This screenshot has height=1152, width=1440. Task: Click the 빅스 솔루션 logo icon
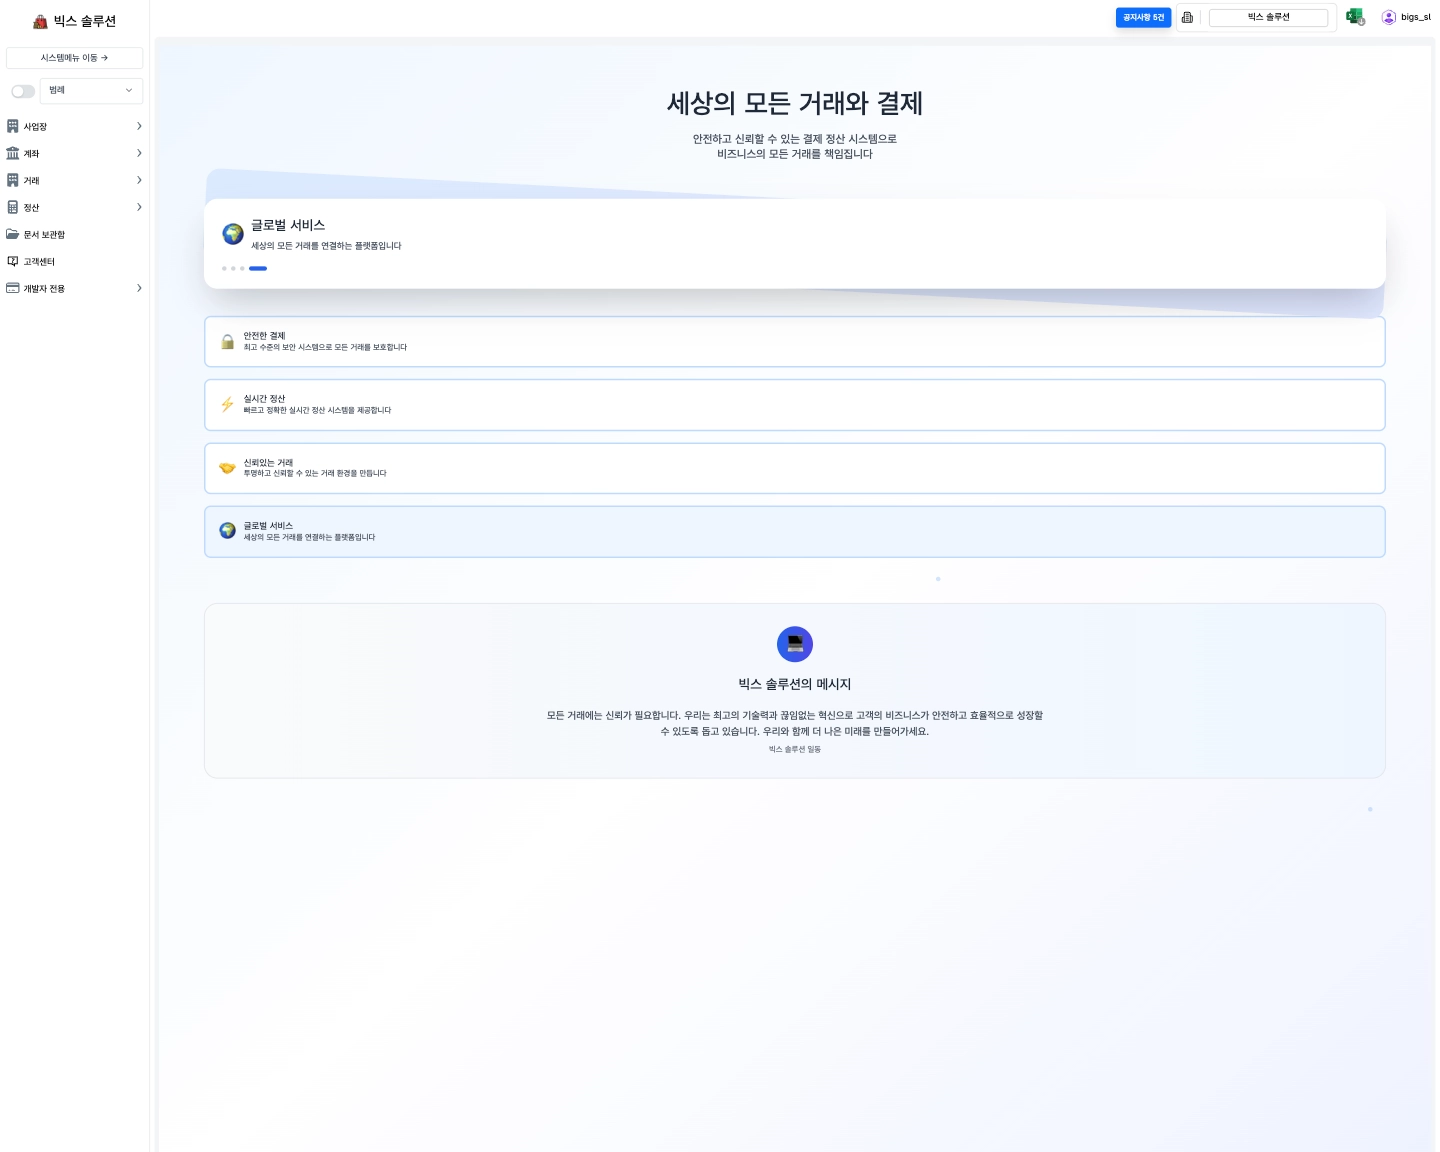[x=40, y=20]
